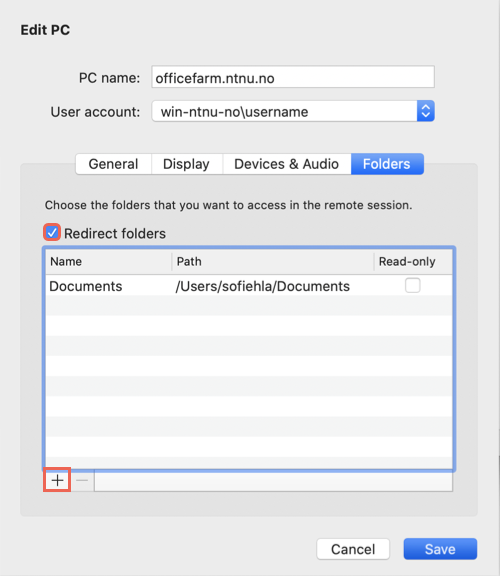Open the User account dropdown
The width and height of the screenshot is (500, 576).
click(426, 111)
